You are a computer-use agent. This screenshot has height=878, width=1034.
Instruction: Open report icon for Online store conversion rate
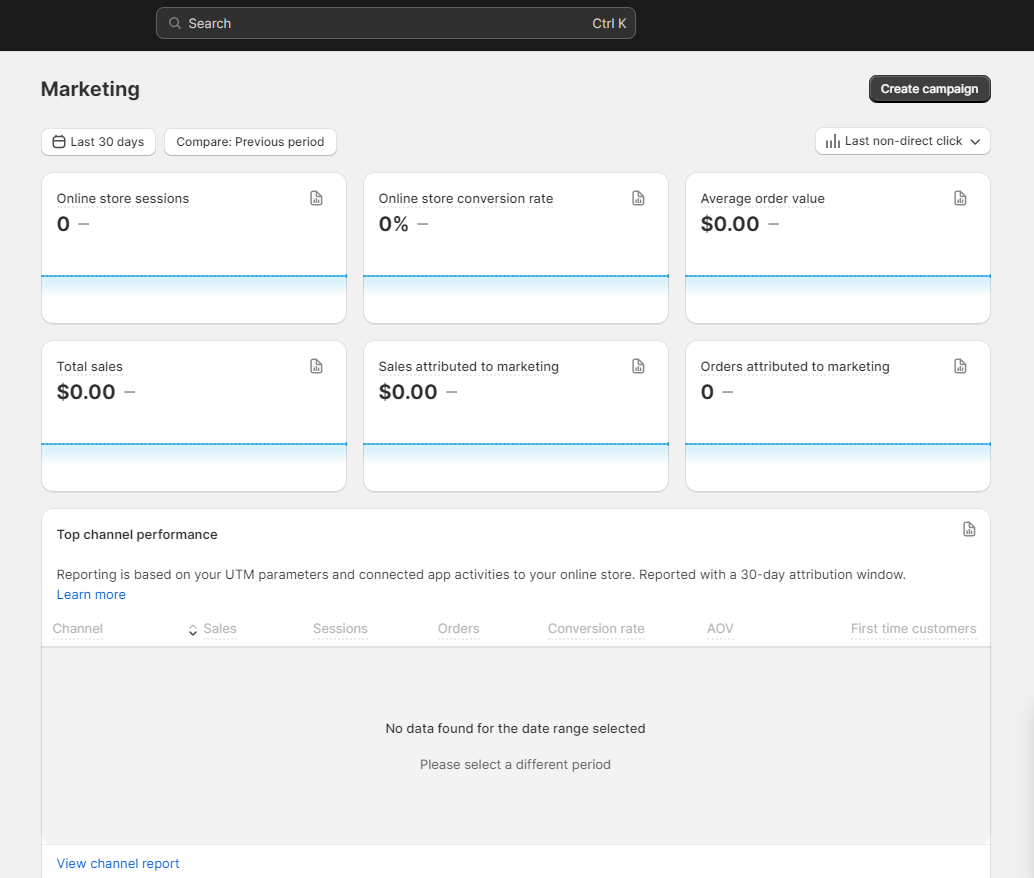pyautogui.click(x=638, y=198)
